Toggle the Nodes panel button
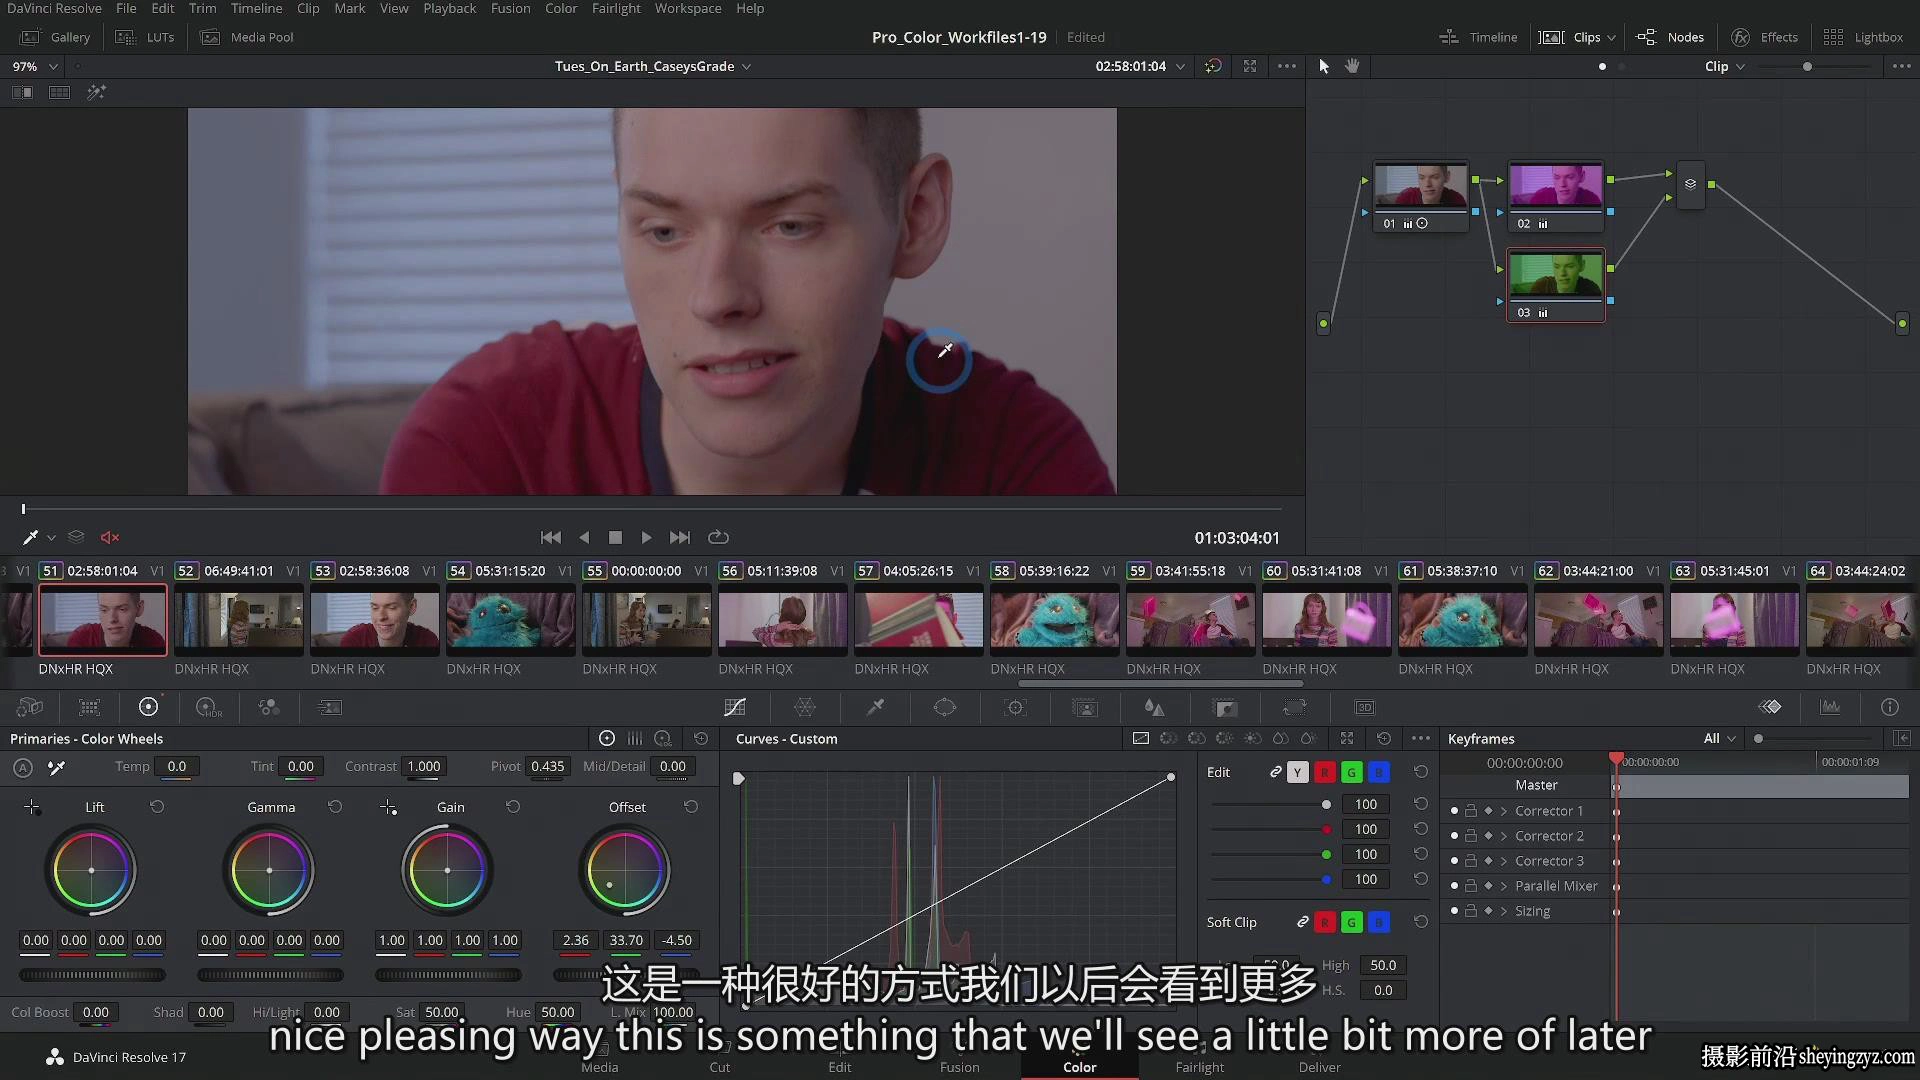 pyautogui.click(x=1670, y=37)
